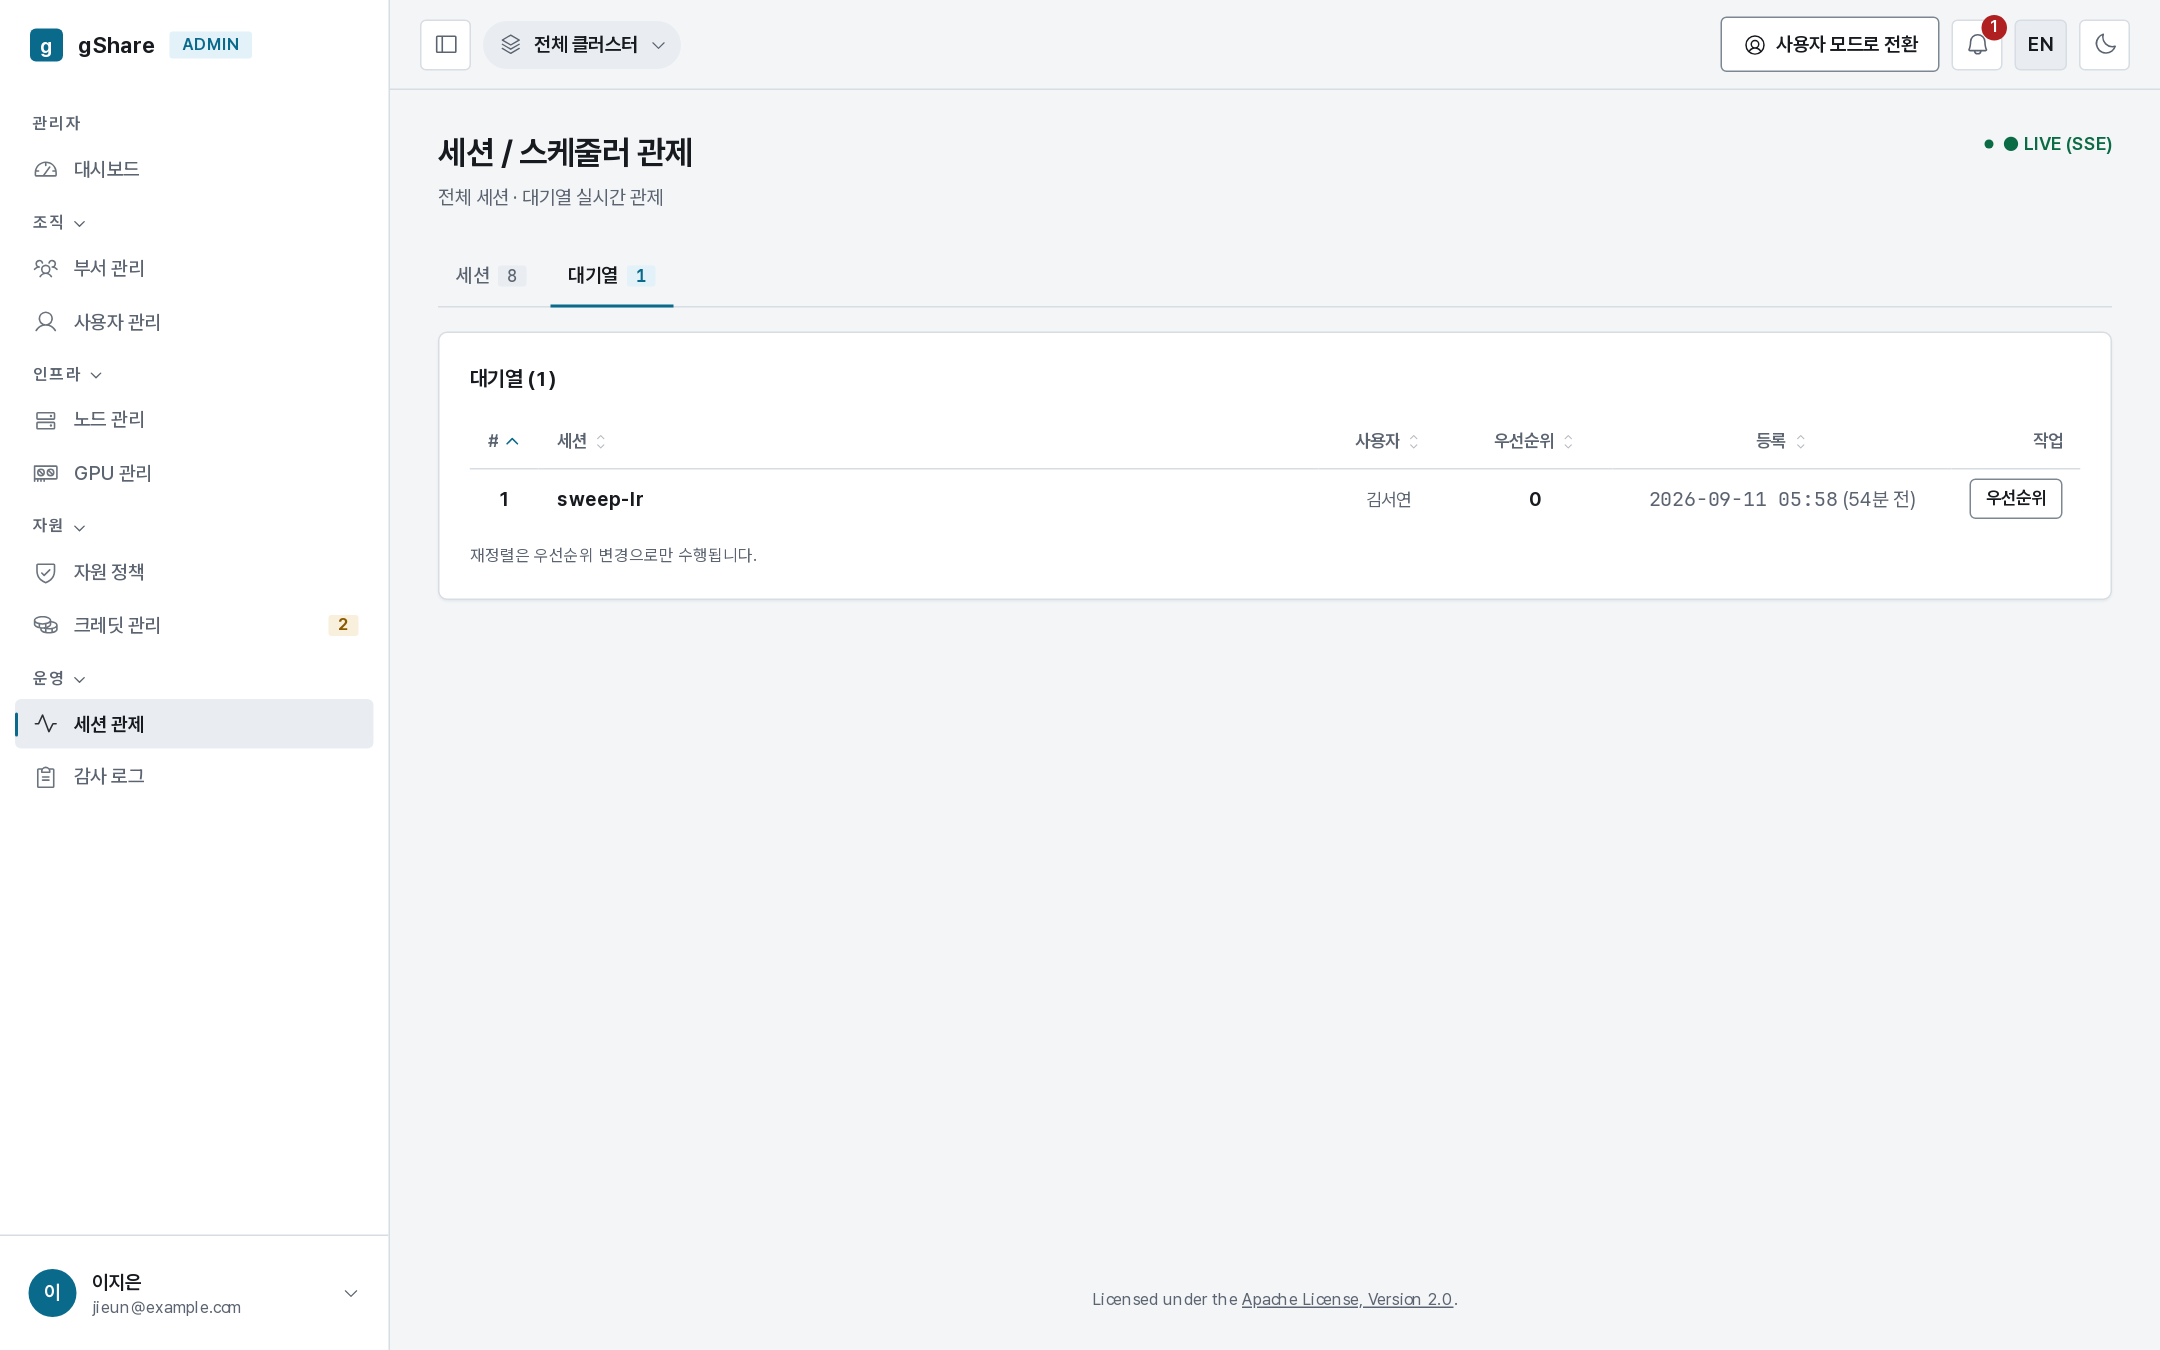This screenshot has height=1350, width=2160.
Task: Collapse the 조직 sidebar section
Action: tap(59, 222)
